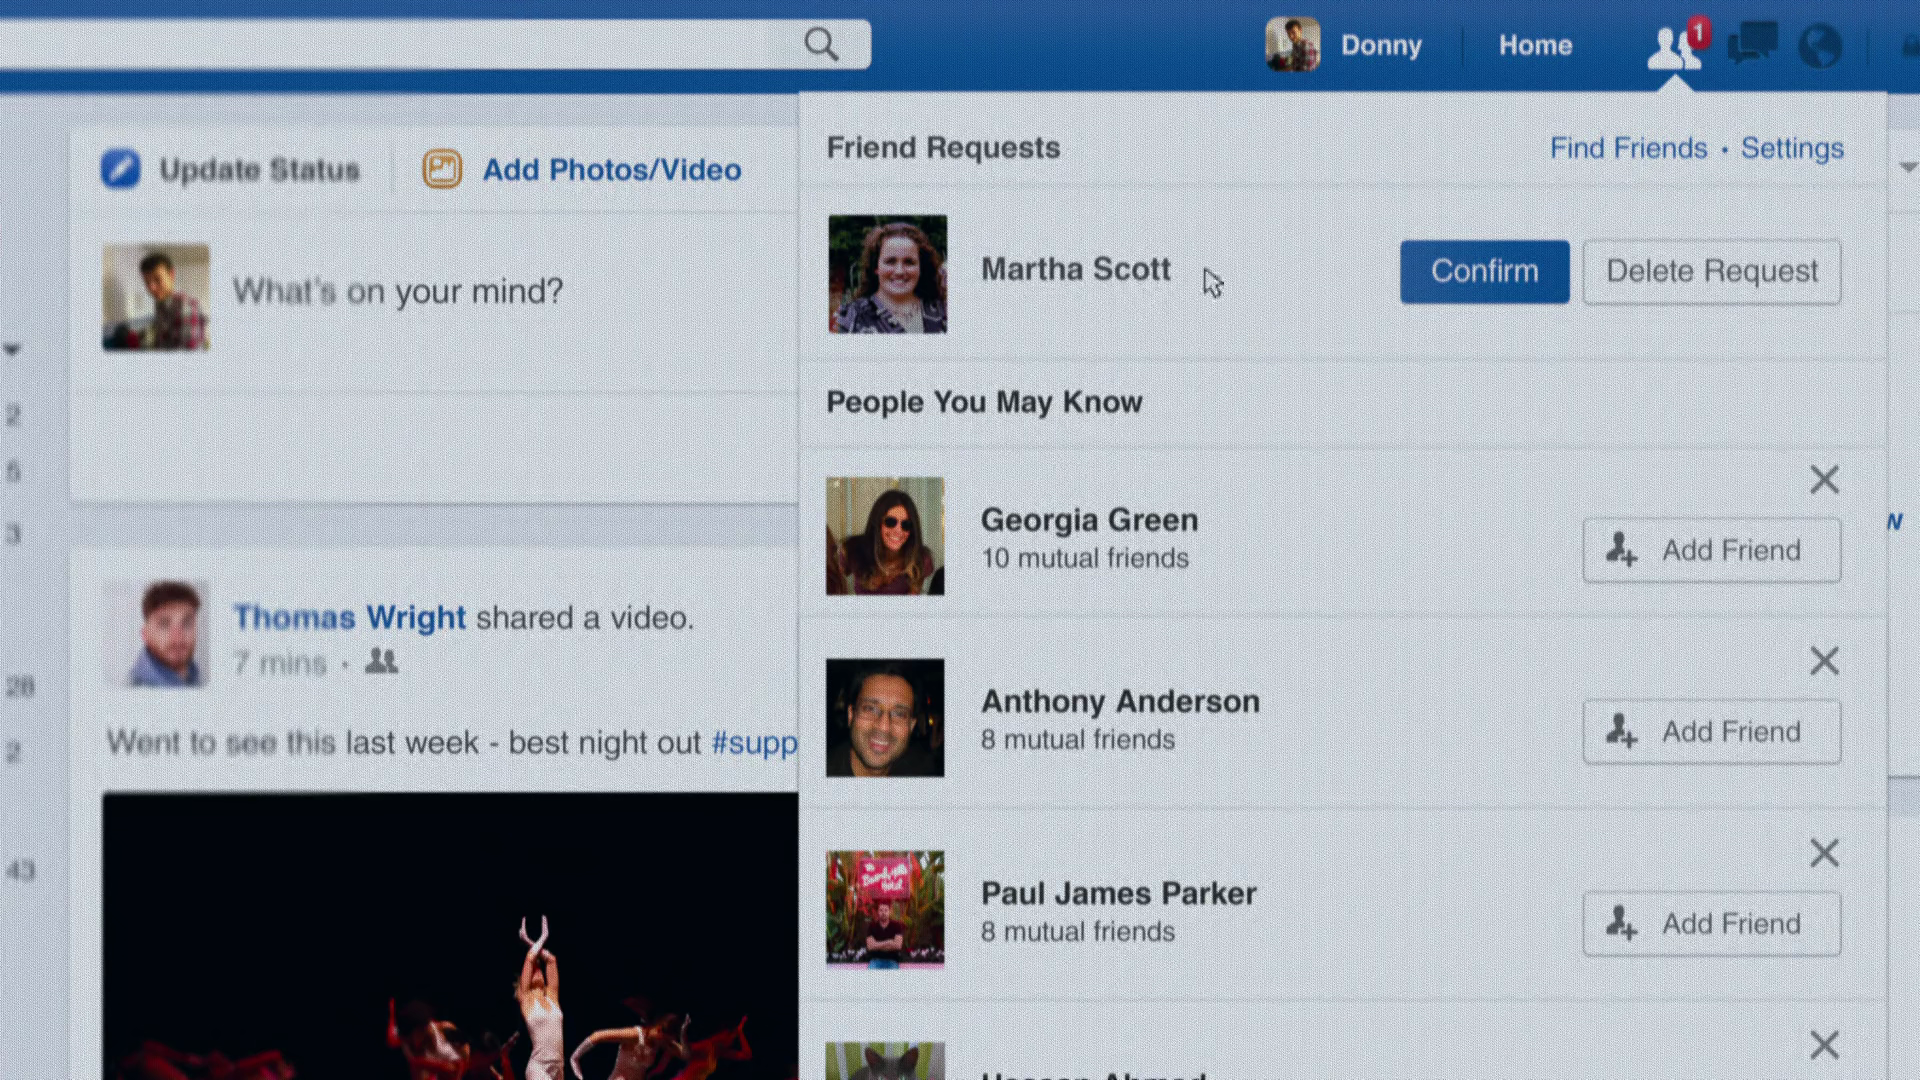Open the notifications globe icon
This screenshot has width=1920, height=1080.
pos(1820,46)
